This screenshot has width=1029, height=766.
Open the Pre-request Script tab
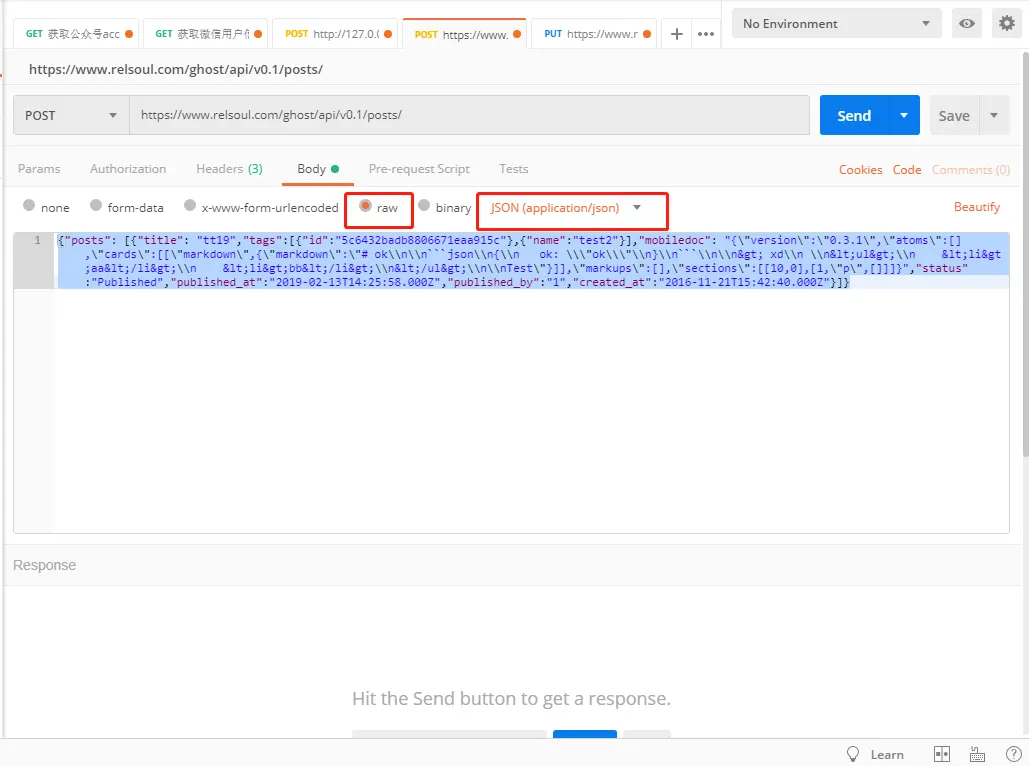(419, 169)
